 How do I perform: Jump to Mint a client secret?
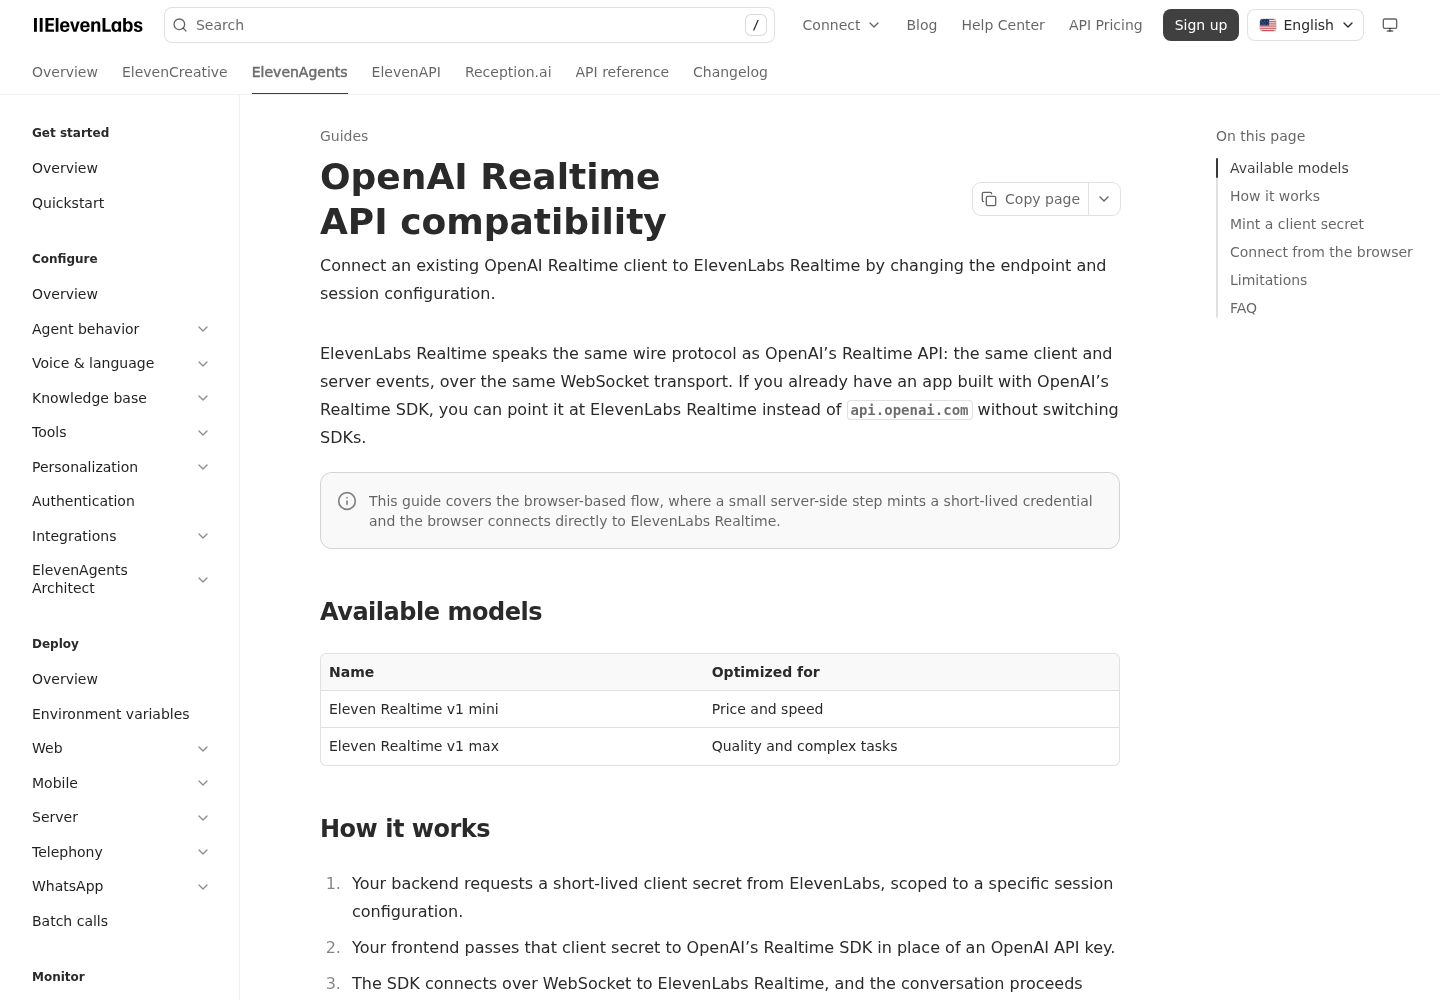click(x=1297, y=224)
